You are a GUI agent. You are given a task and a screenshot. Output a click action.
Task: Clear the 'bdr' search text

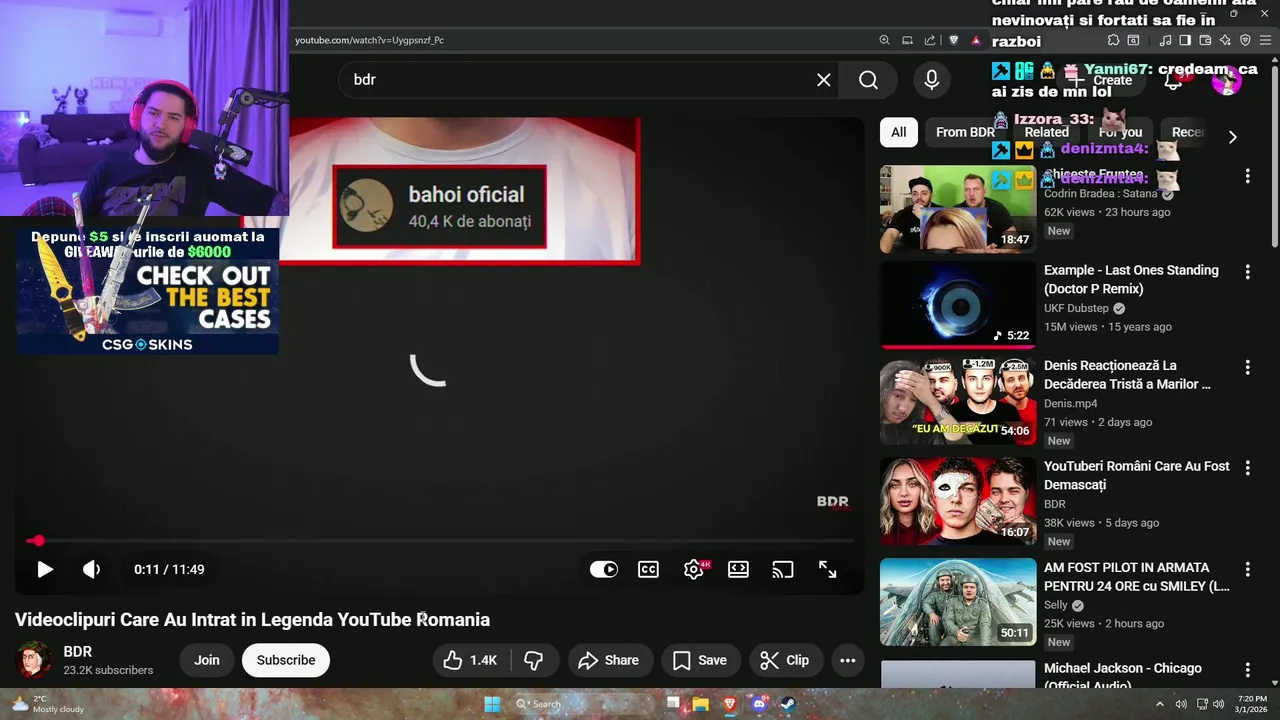823,80
